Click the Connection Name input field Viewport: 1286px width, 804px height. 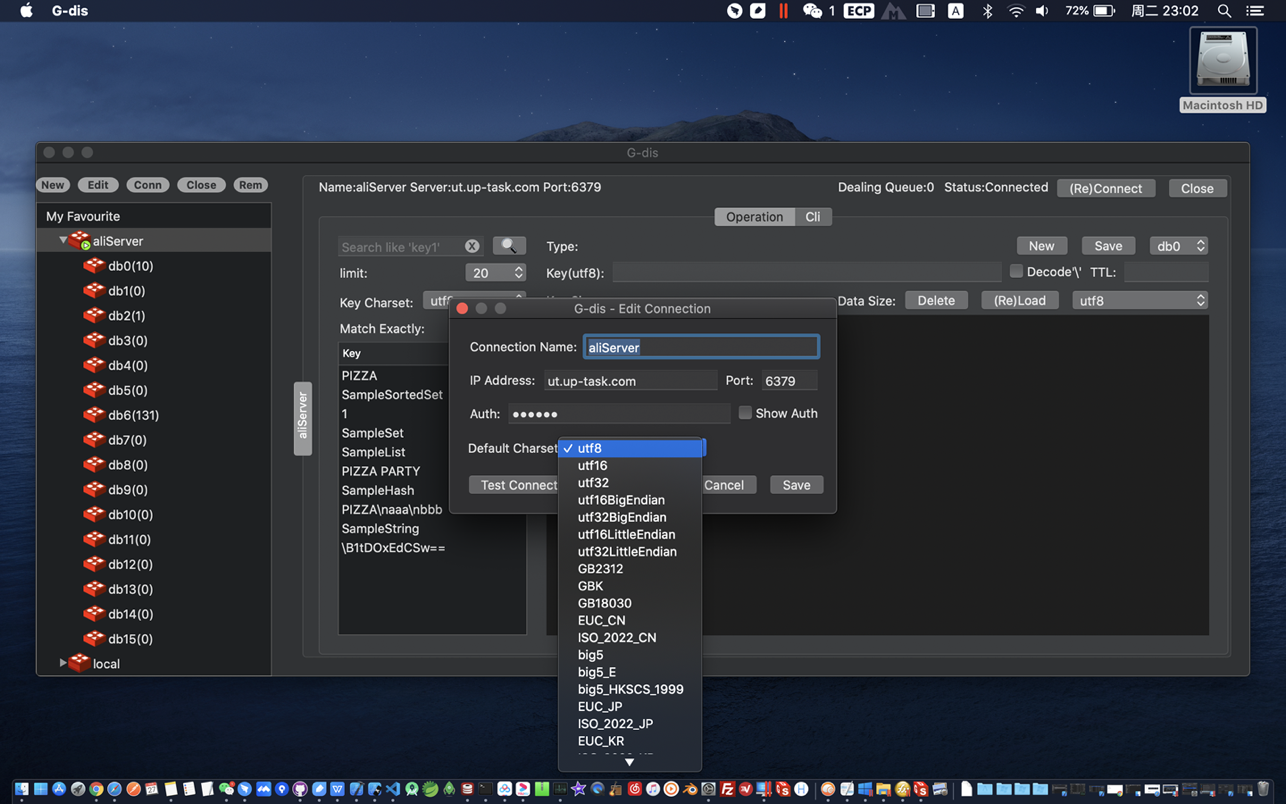point(701,347)
